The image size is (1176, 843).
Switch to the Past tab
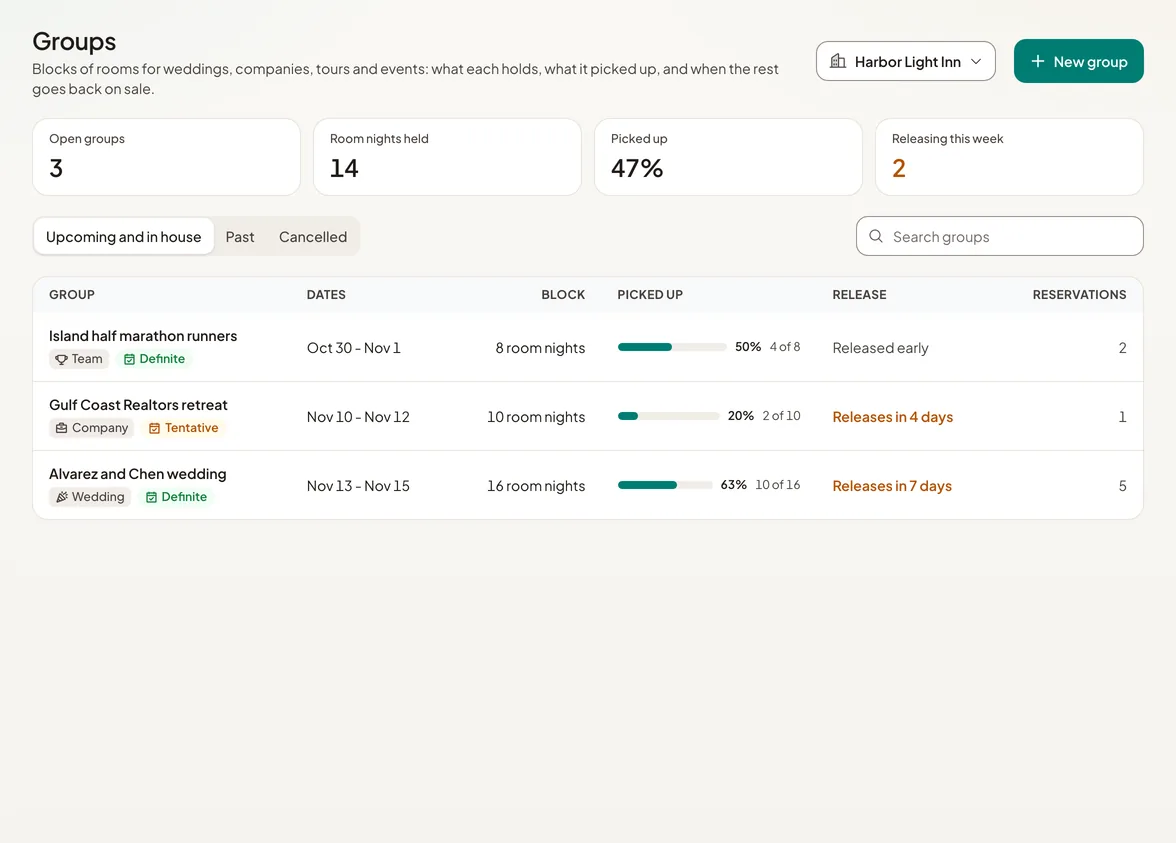point(240,237)
